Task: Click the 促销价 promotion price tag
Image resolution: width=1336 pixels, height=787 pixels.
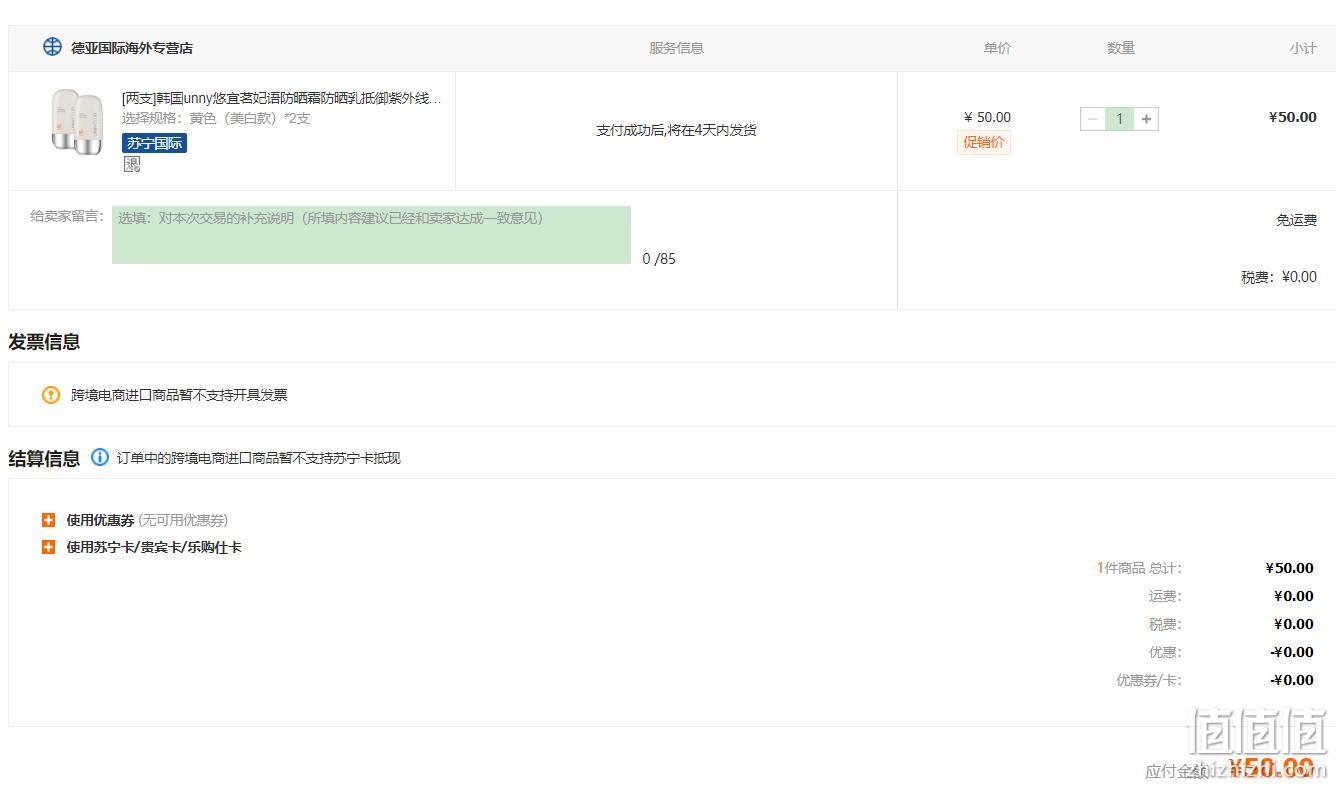Action: tap(984, 142)
